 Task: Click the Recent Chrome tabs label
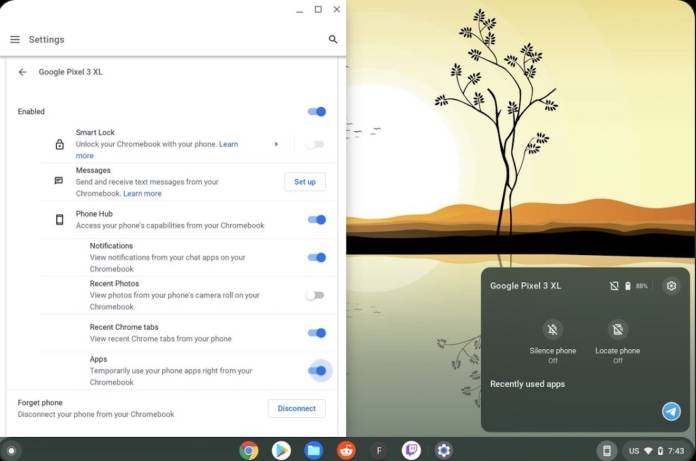tap(124, 327)
